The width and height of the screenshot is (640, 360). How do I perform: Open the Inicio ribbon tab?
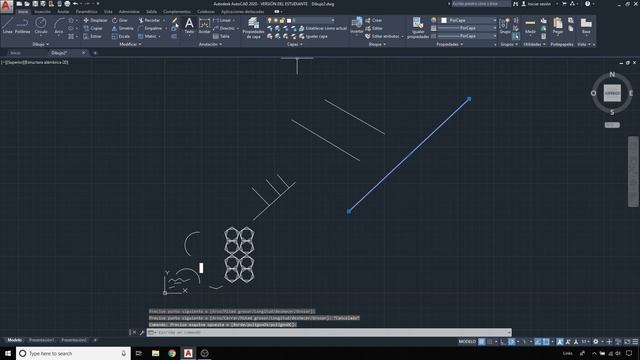pos(23,11)
